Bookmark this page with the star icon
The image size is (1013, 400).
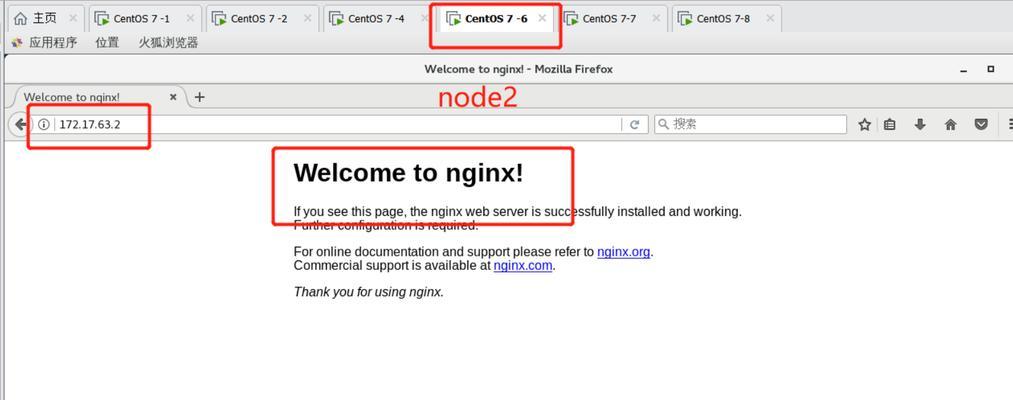pyautogui.click(x=864, y=125)
